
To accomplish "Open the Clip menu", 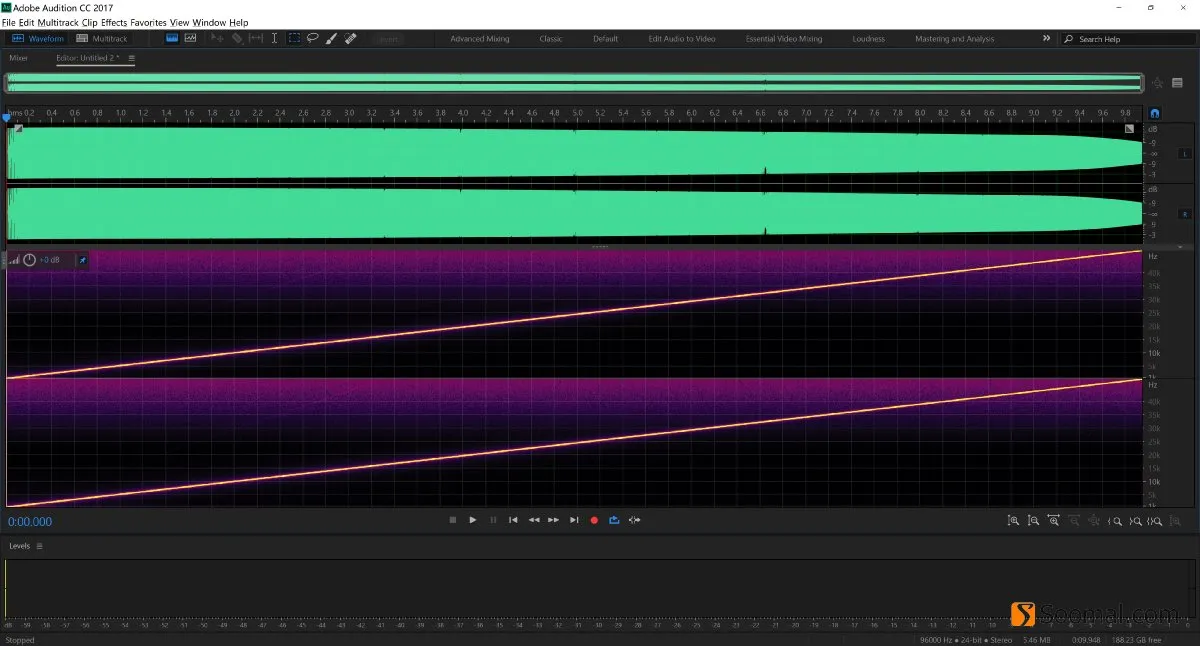I will [90, 22].
